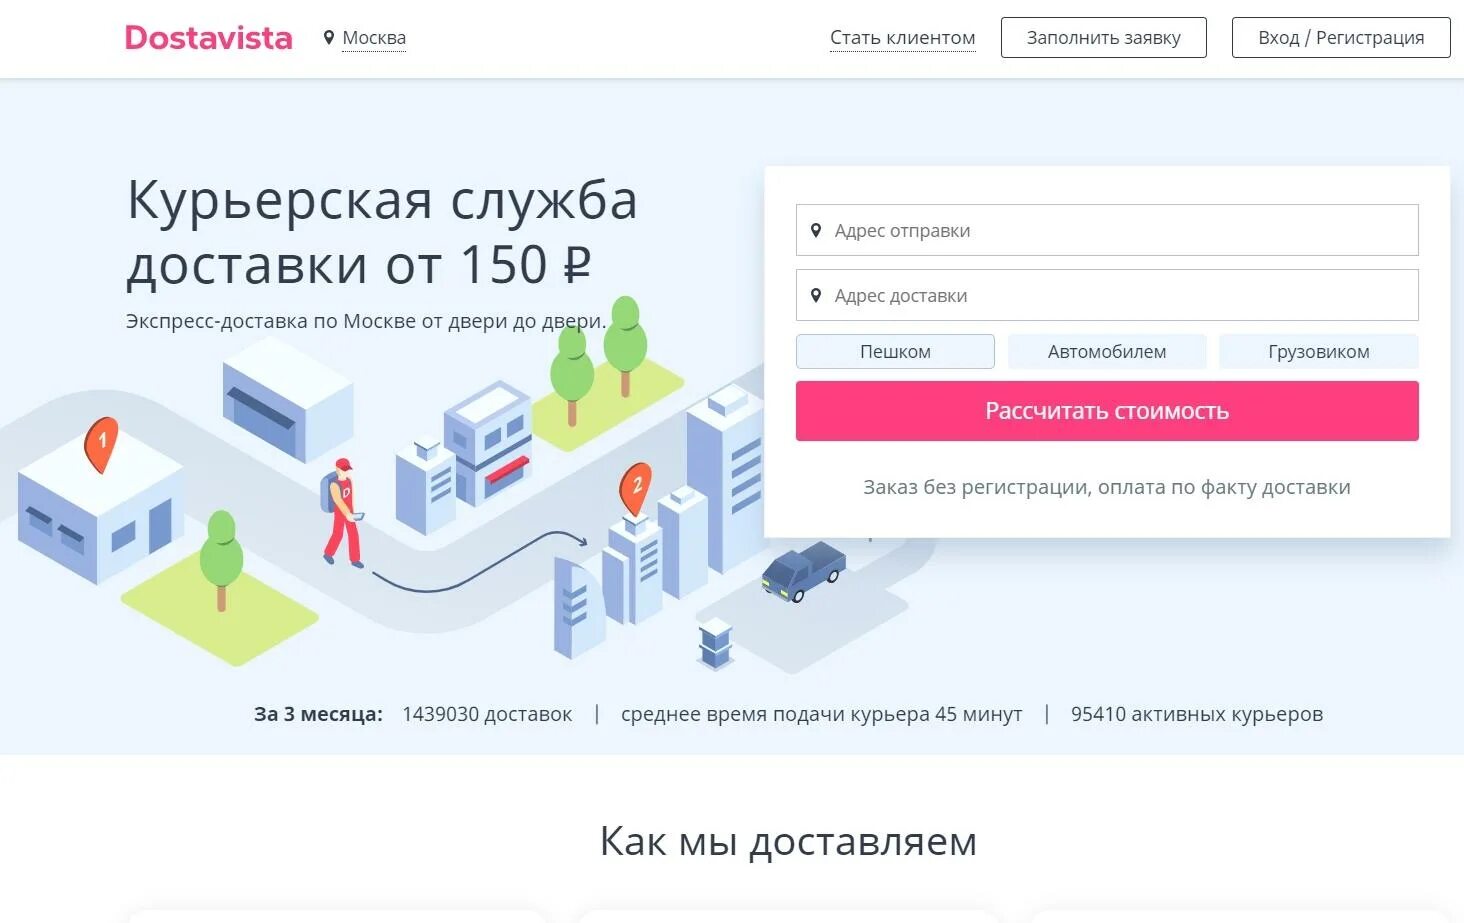Viewport: 1464px width, 923px height.
Task: Click the Как мы доставляем heading
Action: coord(788,841)
